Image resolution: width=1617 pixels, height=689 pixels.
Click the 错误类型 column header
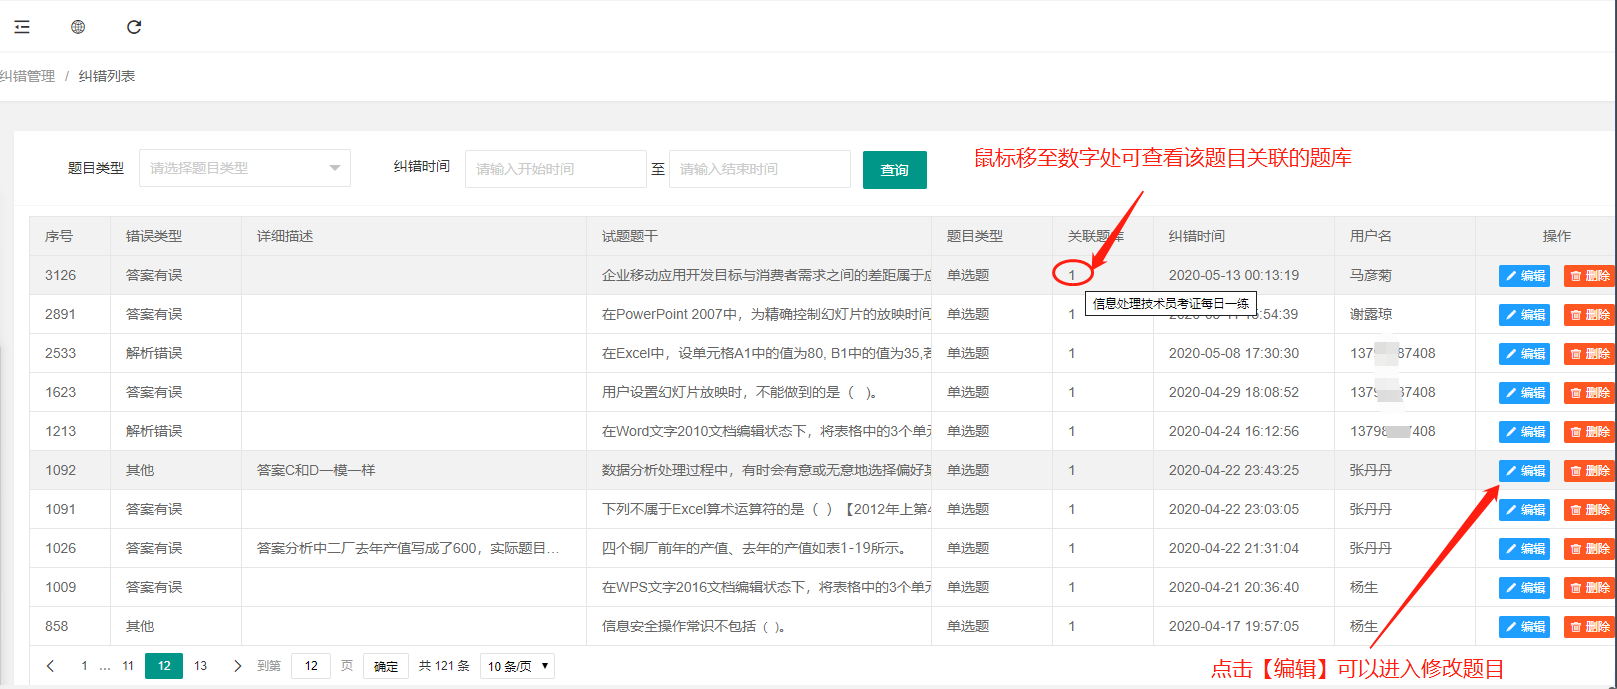coord(154,236)
